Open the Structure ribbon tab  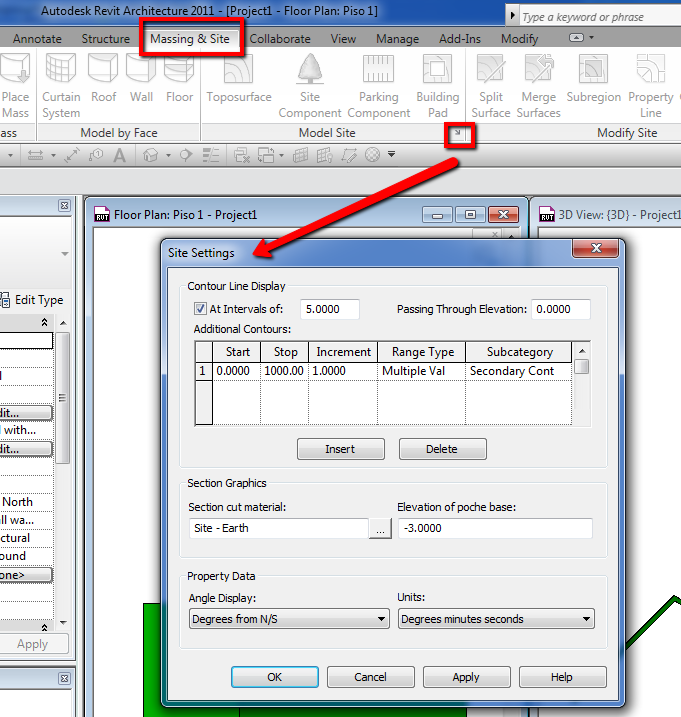tap(106, 39)
